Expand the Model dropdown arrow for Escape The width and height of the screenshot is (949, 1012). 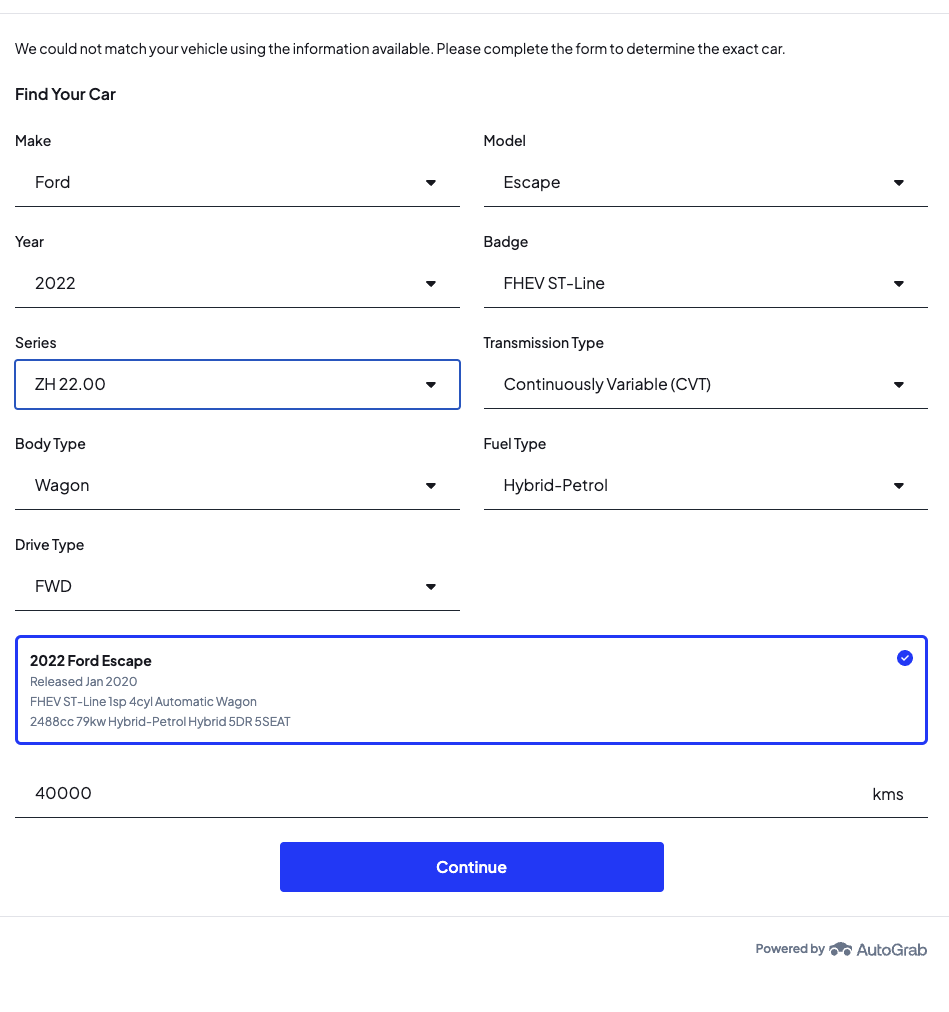click(x=899, y=183)
